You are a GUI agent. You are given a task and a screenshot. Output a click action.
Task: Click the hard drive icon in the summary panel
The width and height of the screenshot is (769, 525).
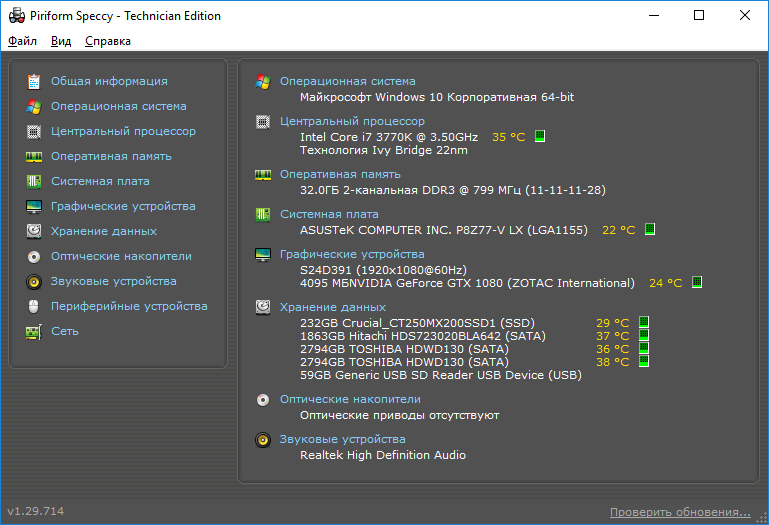263,307
